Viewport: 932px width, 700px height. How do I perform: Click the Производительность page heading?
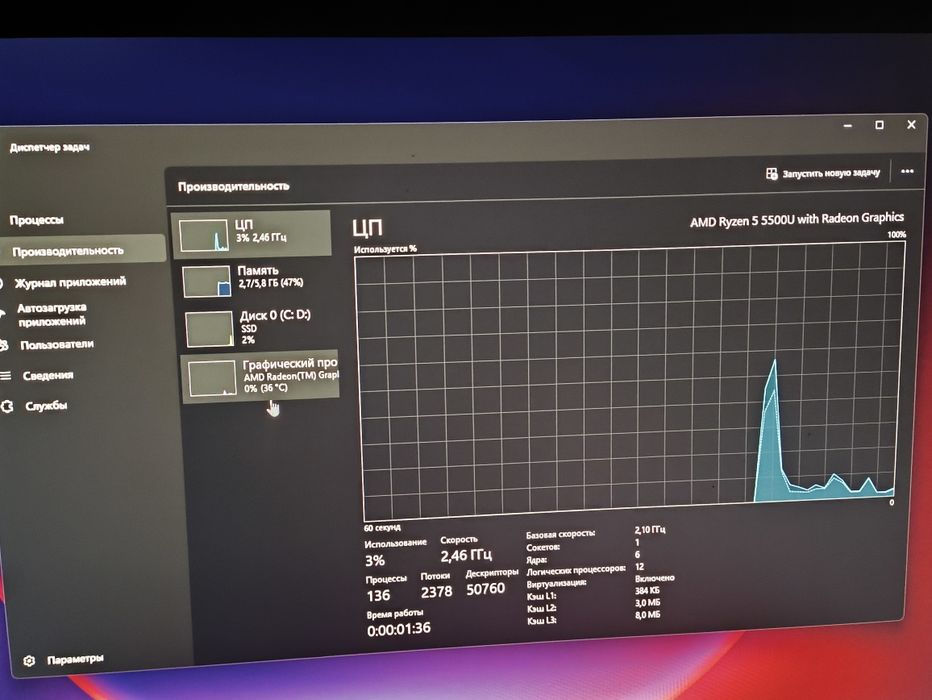pyautogui.click(x=234, y=186)
